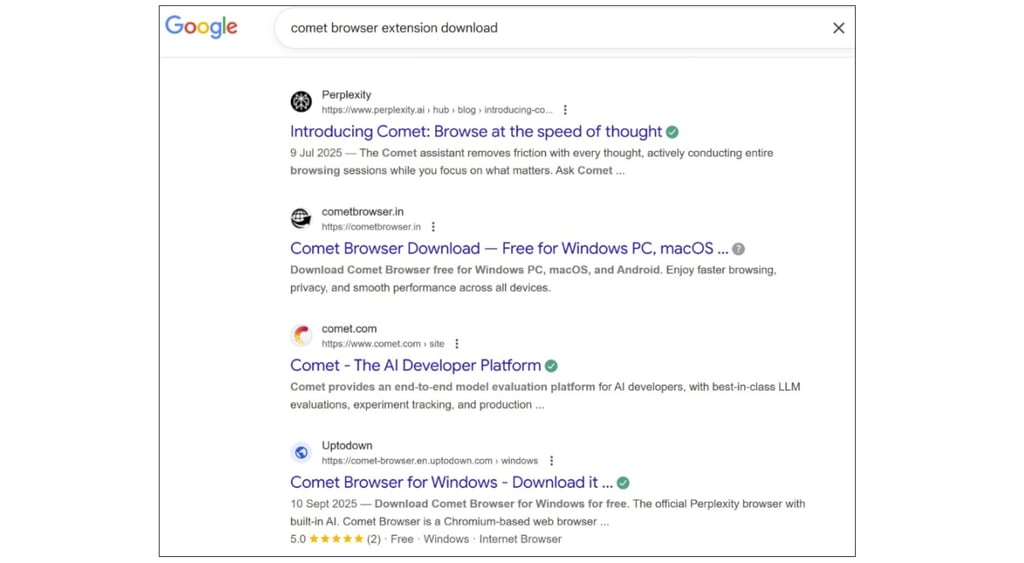Click the Perplexity site favicon
Image resolution: width=1024 pixels, height=563 pixels.
tap(301, 101)
